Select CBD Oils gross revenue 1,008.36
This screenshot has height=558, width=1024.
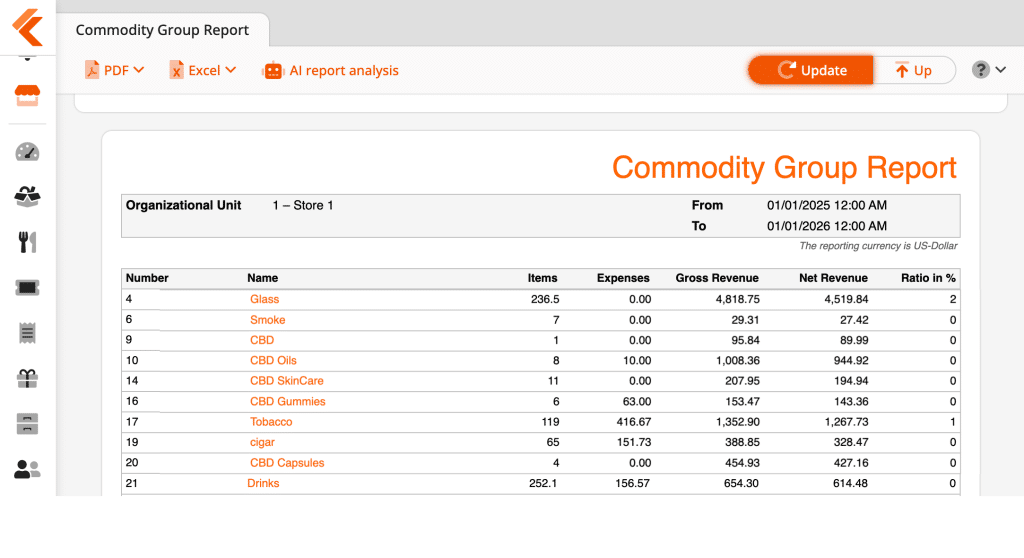pos(737,361)
